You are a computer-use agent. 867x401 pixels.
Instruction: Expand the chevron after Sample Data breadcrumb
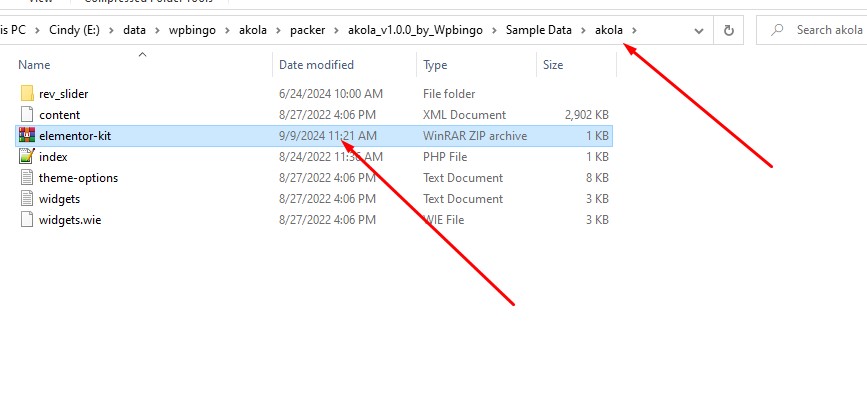pos(583,30)
